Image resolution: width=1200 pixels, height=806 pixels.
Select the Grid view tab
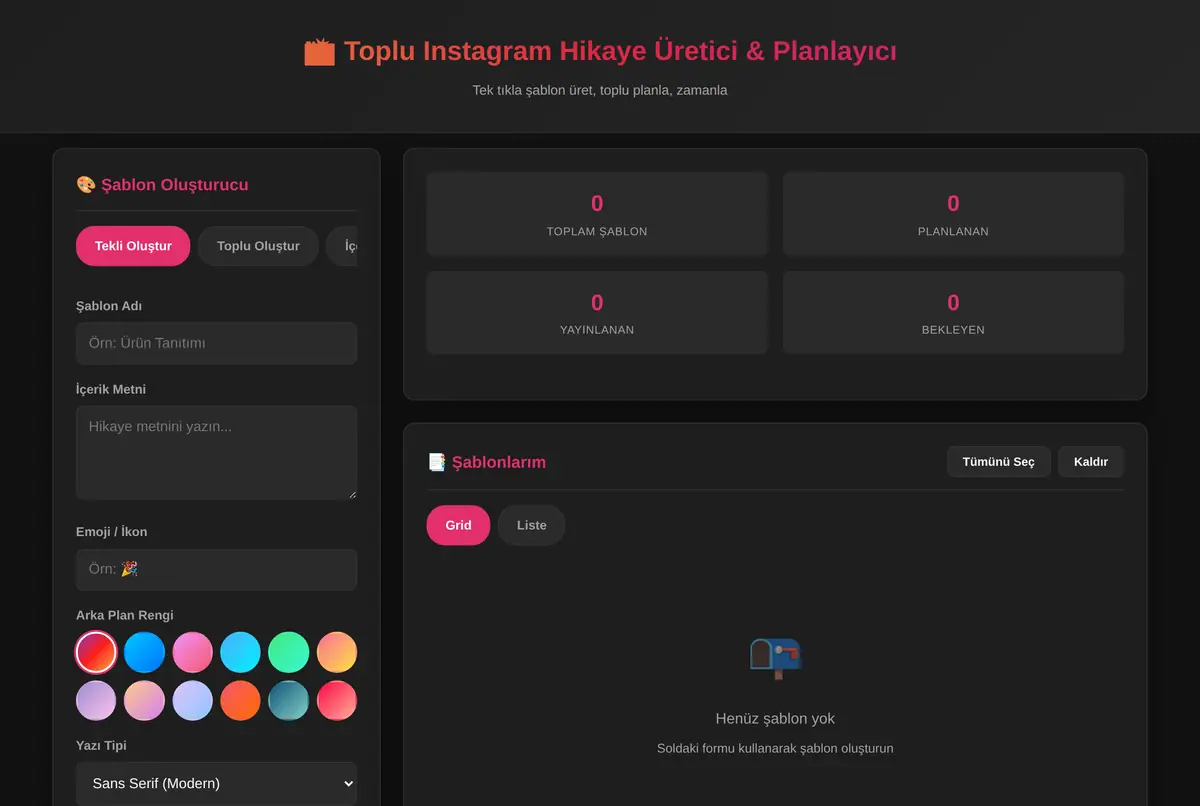click(458, 525)
